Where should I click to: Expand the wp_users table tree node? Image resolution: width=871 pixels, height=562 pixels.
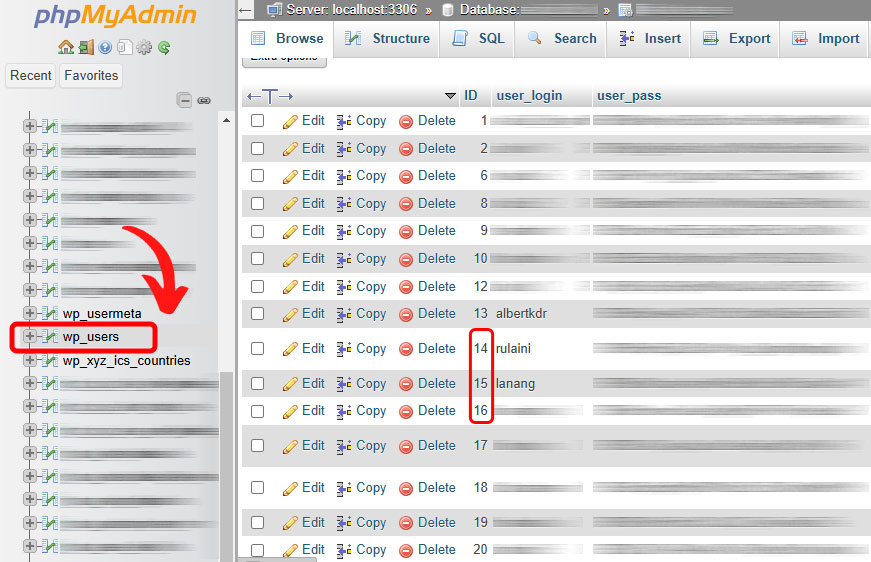(x=30, y=337)
